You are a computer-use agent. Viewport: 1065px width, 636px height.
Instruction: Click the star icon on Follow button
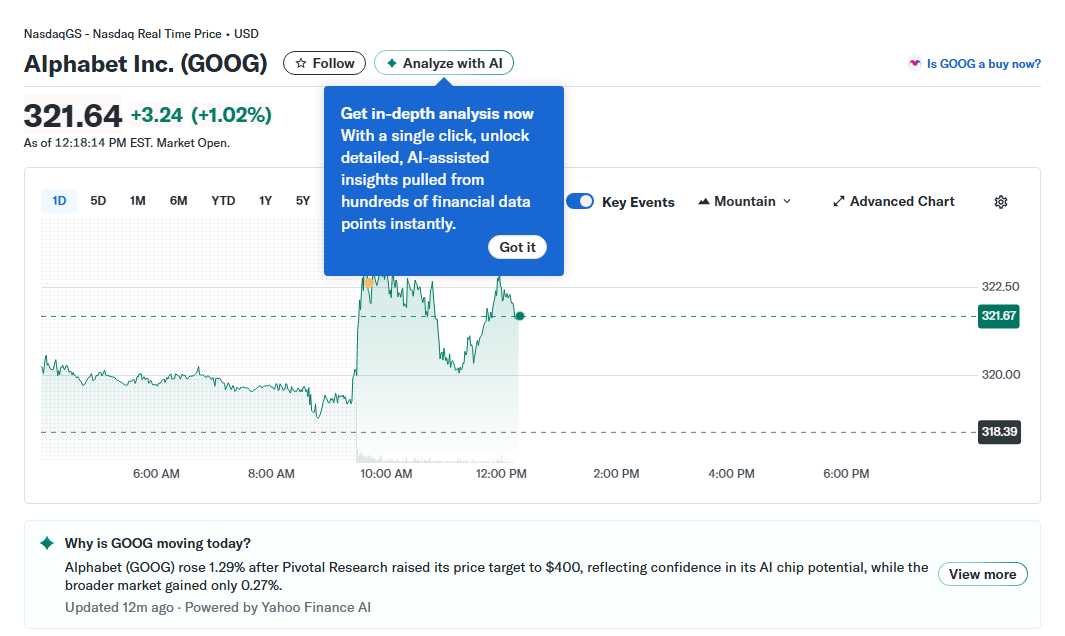(302, 62)
